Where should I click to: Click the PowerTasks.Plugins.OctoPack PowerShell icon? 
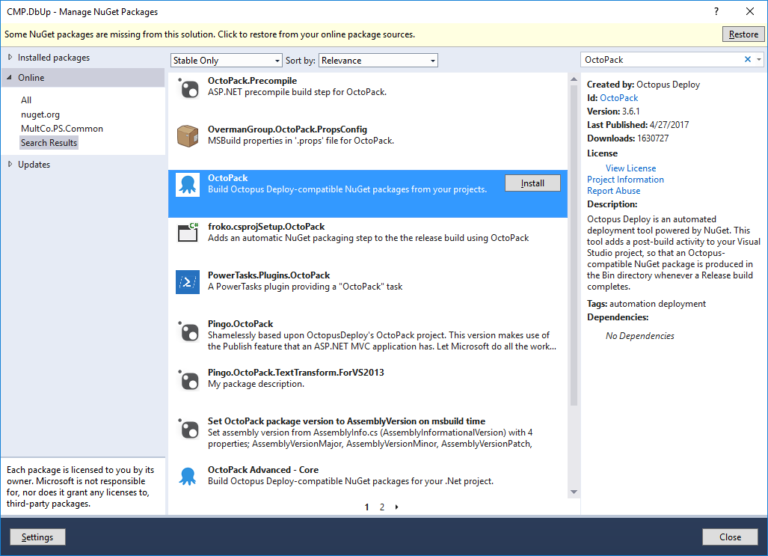(x=187, y=281)
